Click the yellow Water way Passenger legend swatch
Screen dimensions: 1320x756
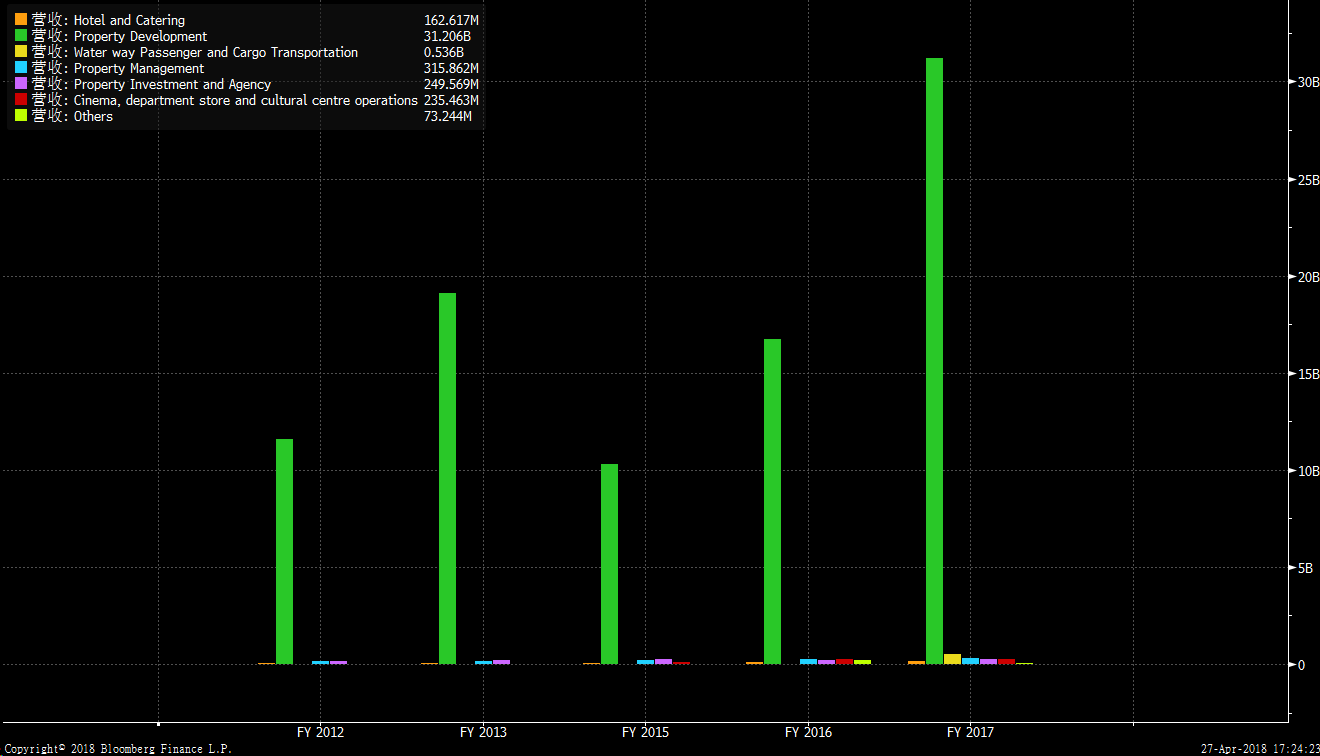(x=21, y=52)
